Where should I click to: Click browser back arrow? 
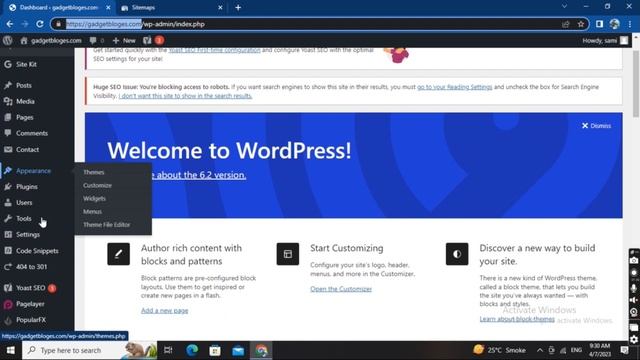point(9,24)
